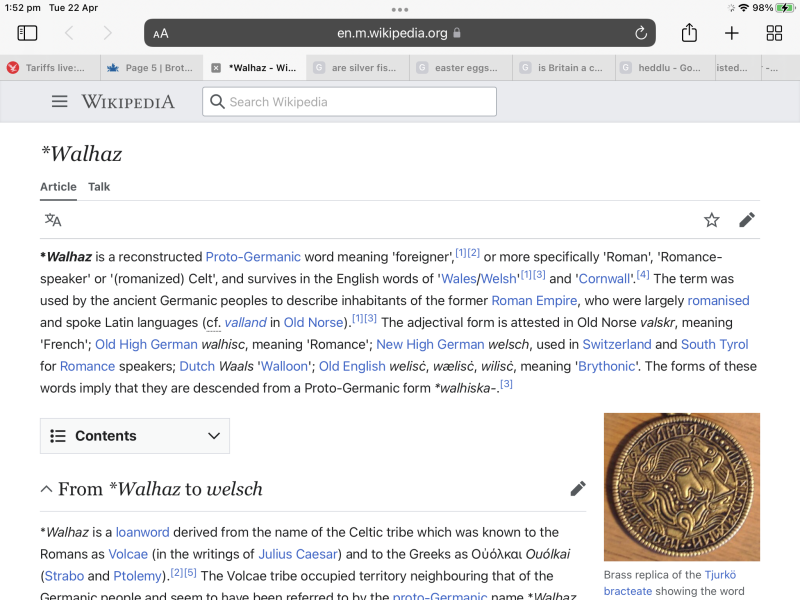The height and width of the screenshot is (600, 800).
Task: Show the tab overview grid
Action: (774, 33)
